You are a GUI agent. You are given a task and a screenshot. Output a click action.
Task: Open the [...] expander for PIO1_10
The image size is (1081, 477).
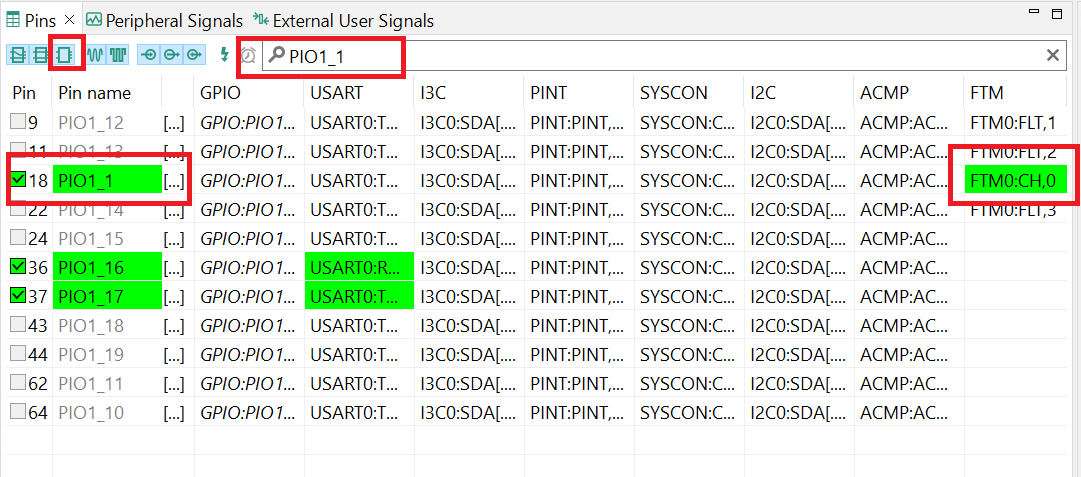click(x=174, y=412)
